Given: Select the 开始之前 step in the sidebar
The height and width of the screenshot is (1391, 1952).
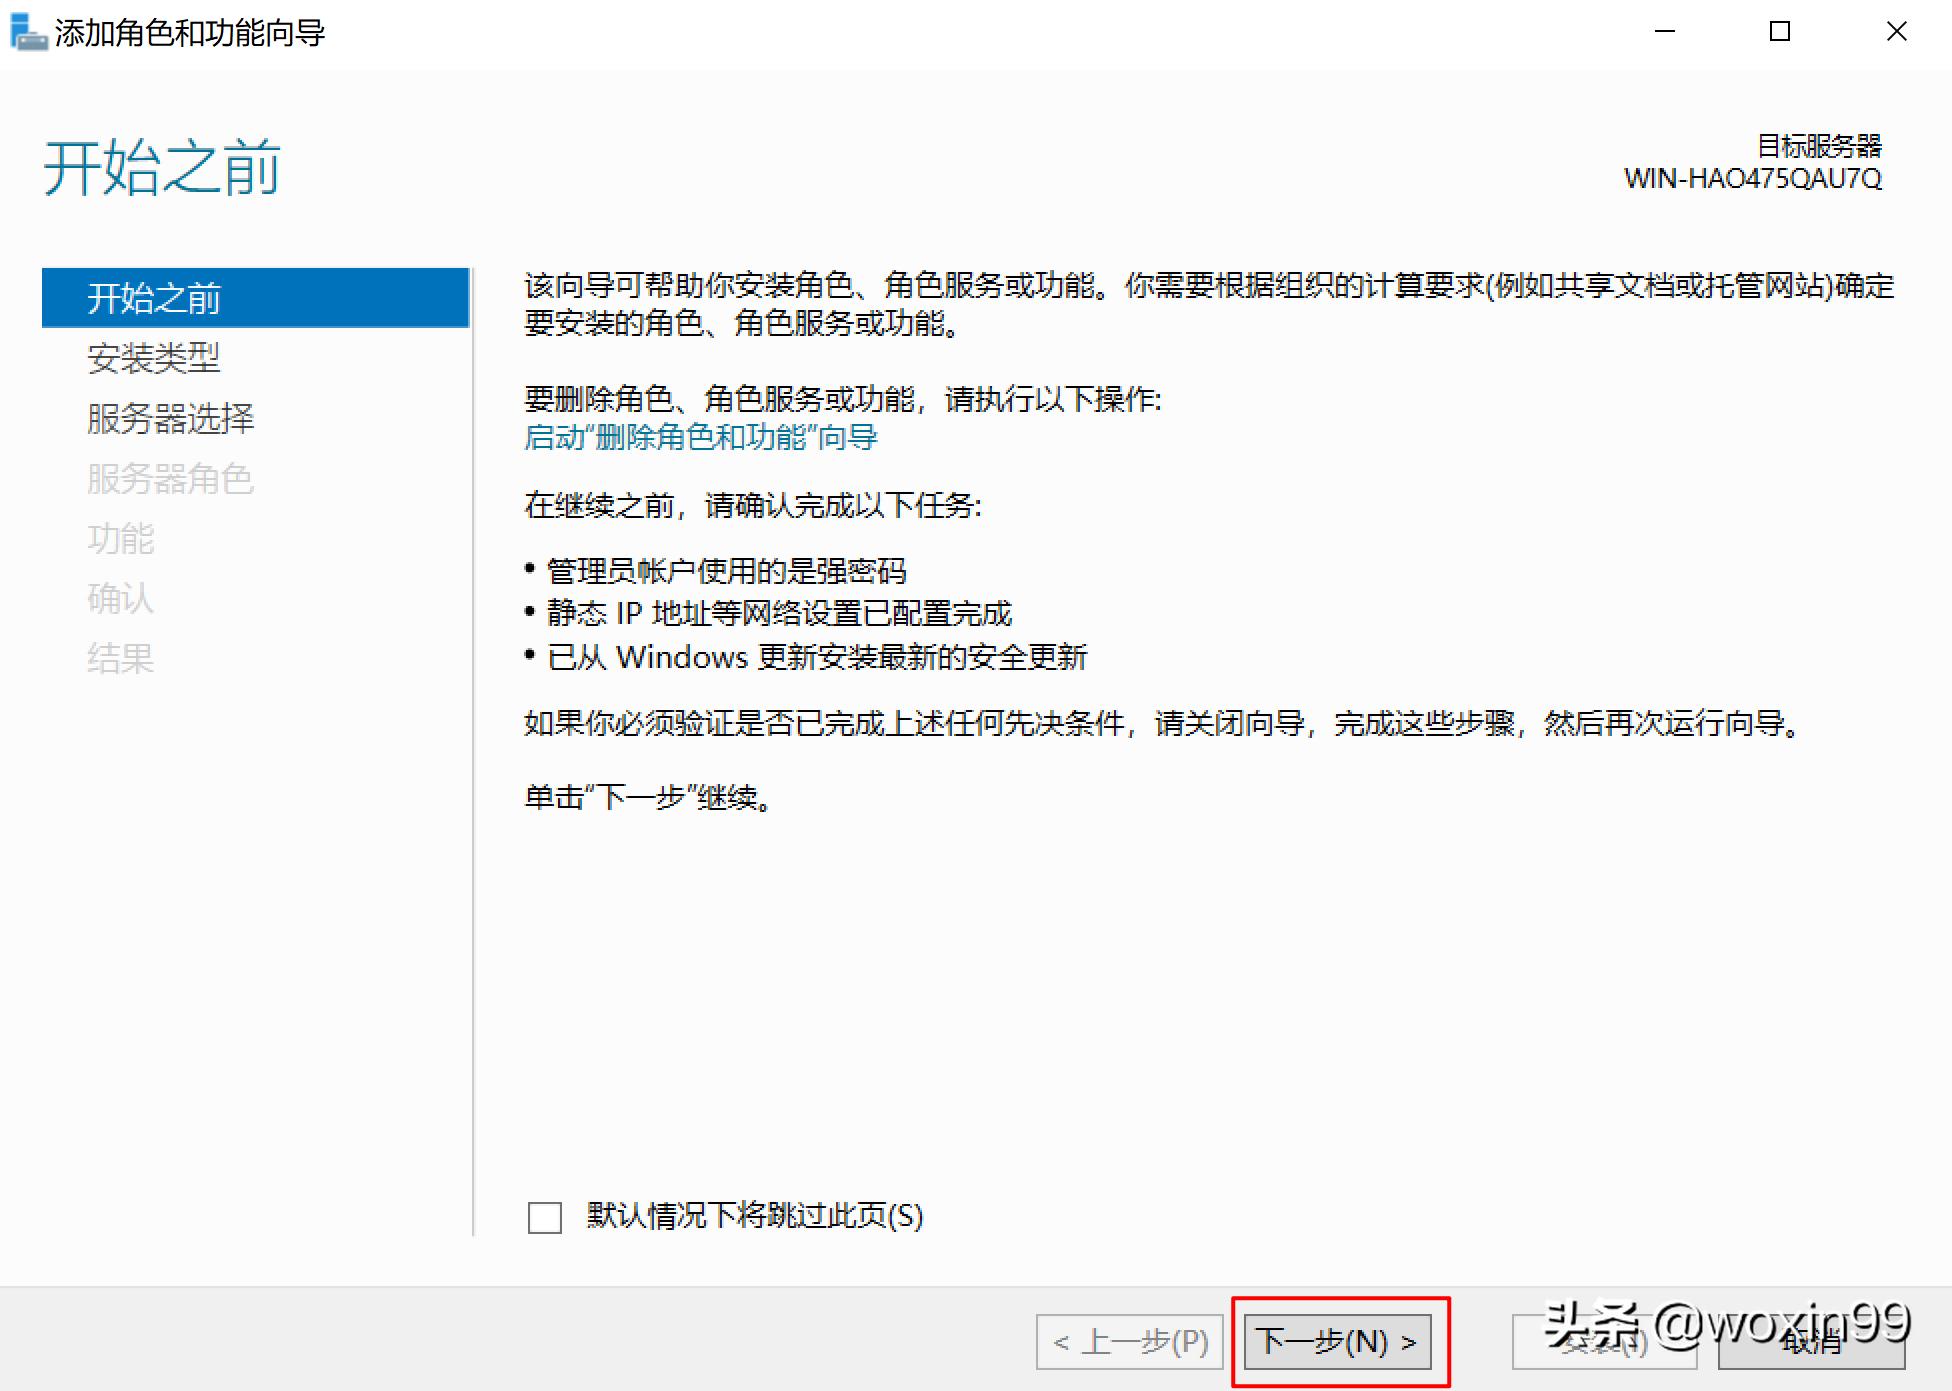Looking at the screenshot, I should [x=155, y=297].
